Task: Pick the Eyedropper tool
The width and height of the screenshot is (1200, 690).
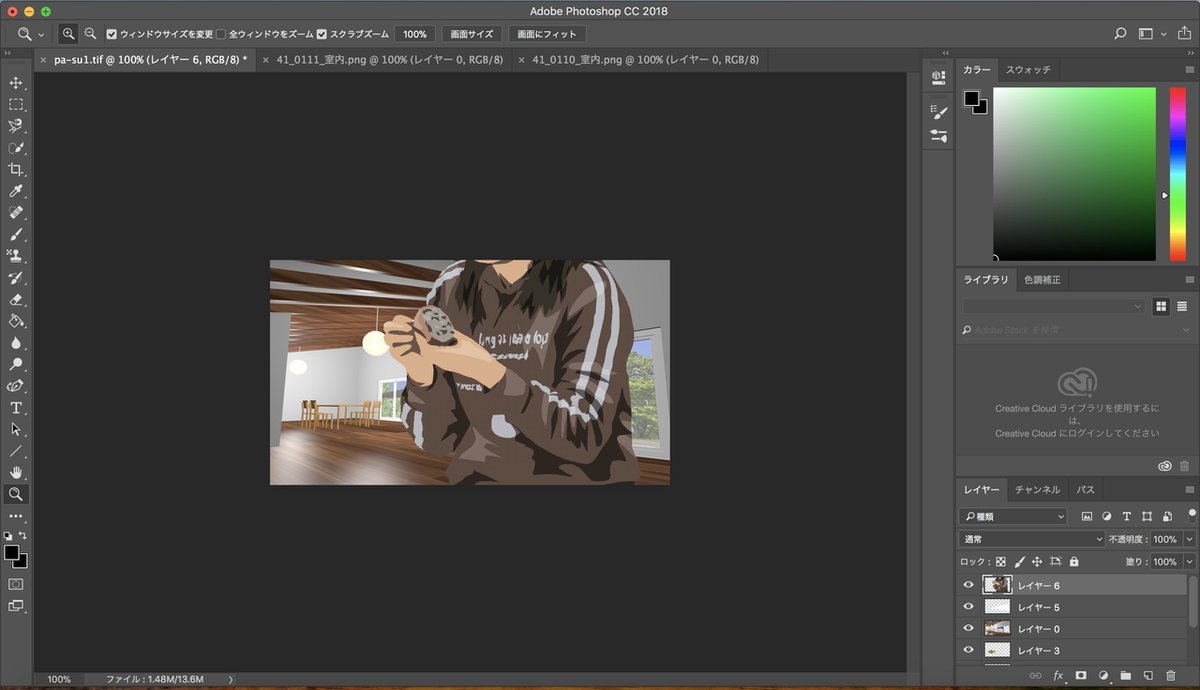Action: point(16,191)
